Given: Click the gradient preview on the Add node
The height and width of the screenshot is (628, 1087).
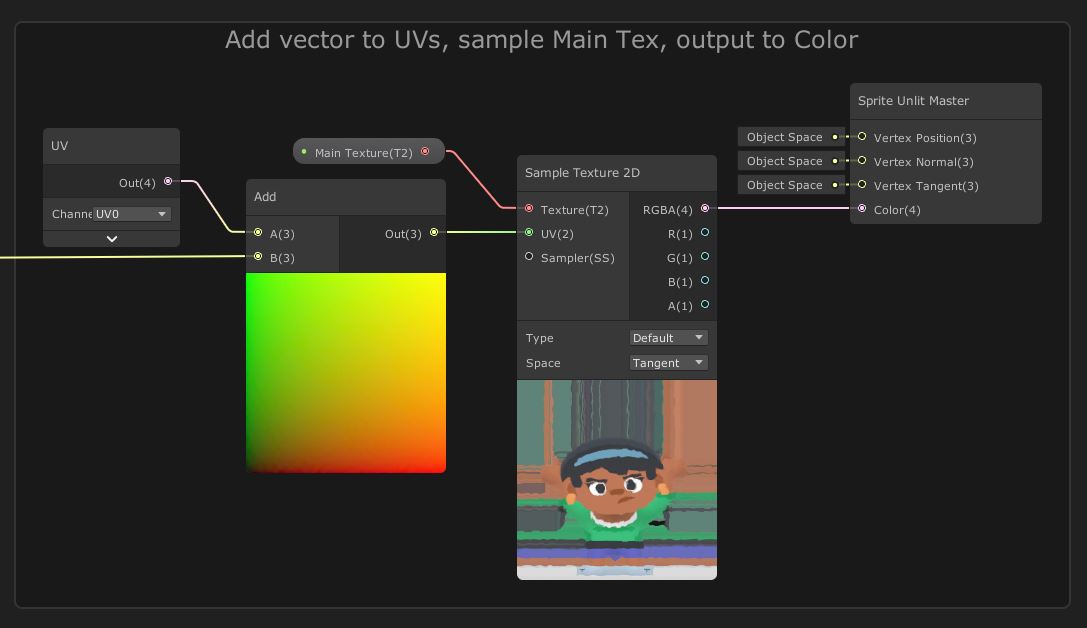Looking at the screenshot, I should [345, 372].
